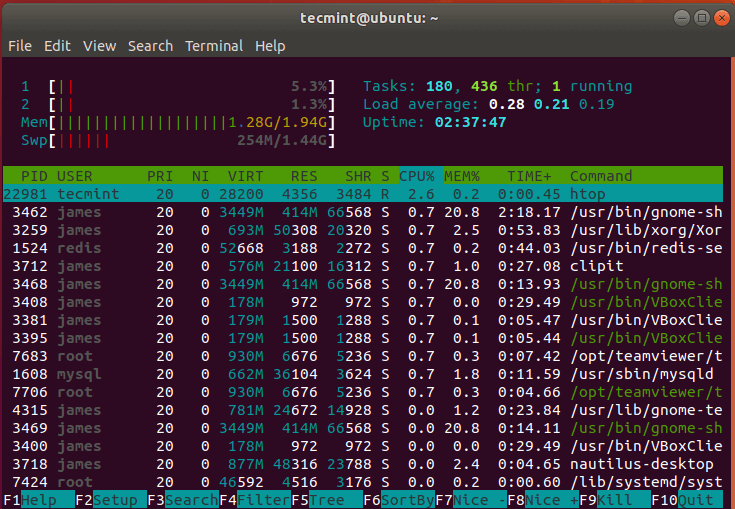Sort by the Command column header
This screenshot has height=509, width=735.
click(x=601, y=176)
